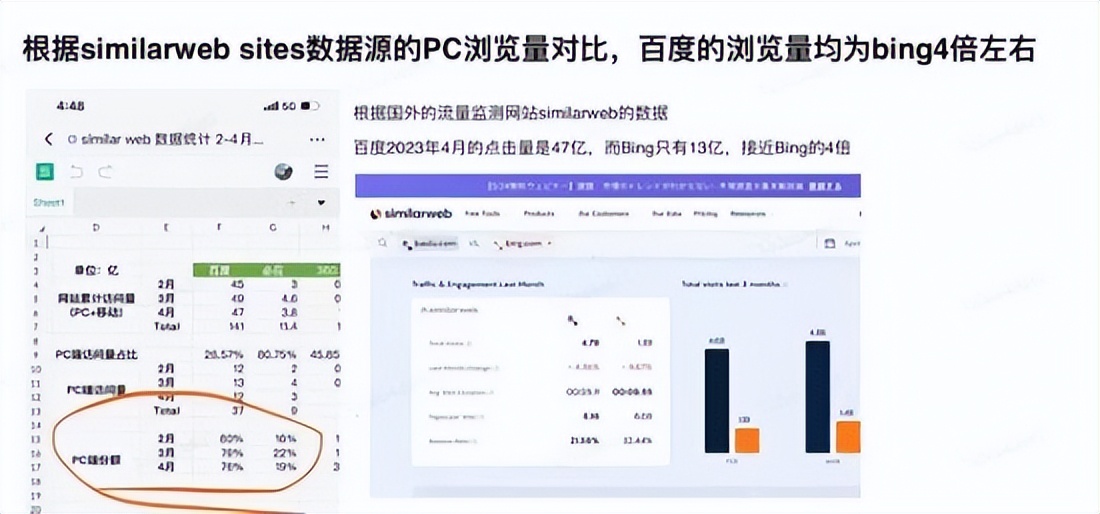Click the phone battery indicator
Image resolution: width=1100 pixels, height=514 pixels.
click(310, 106)
